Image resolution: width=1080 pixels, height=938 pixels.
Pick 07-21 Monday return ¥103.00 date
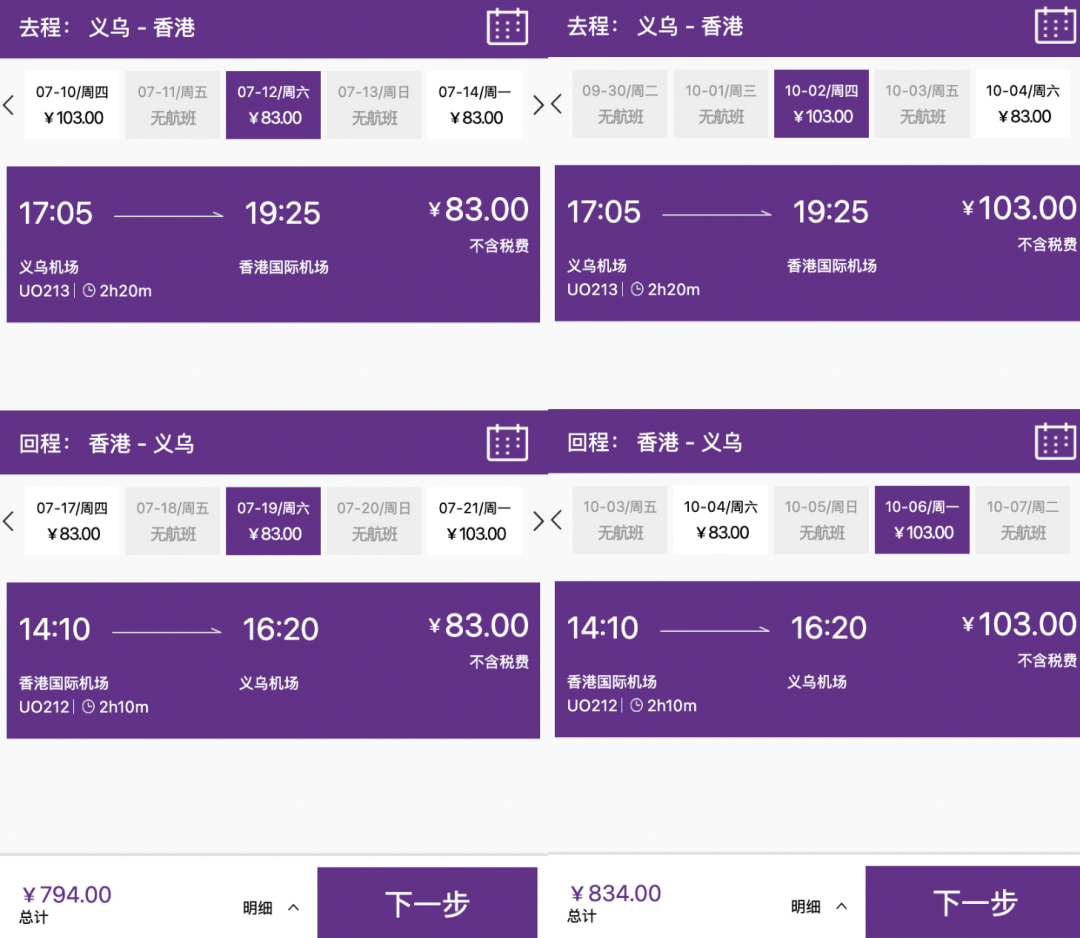point(475,521)
